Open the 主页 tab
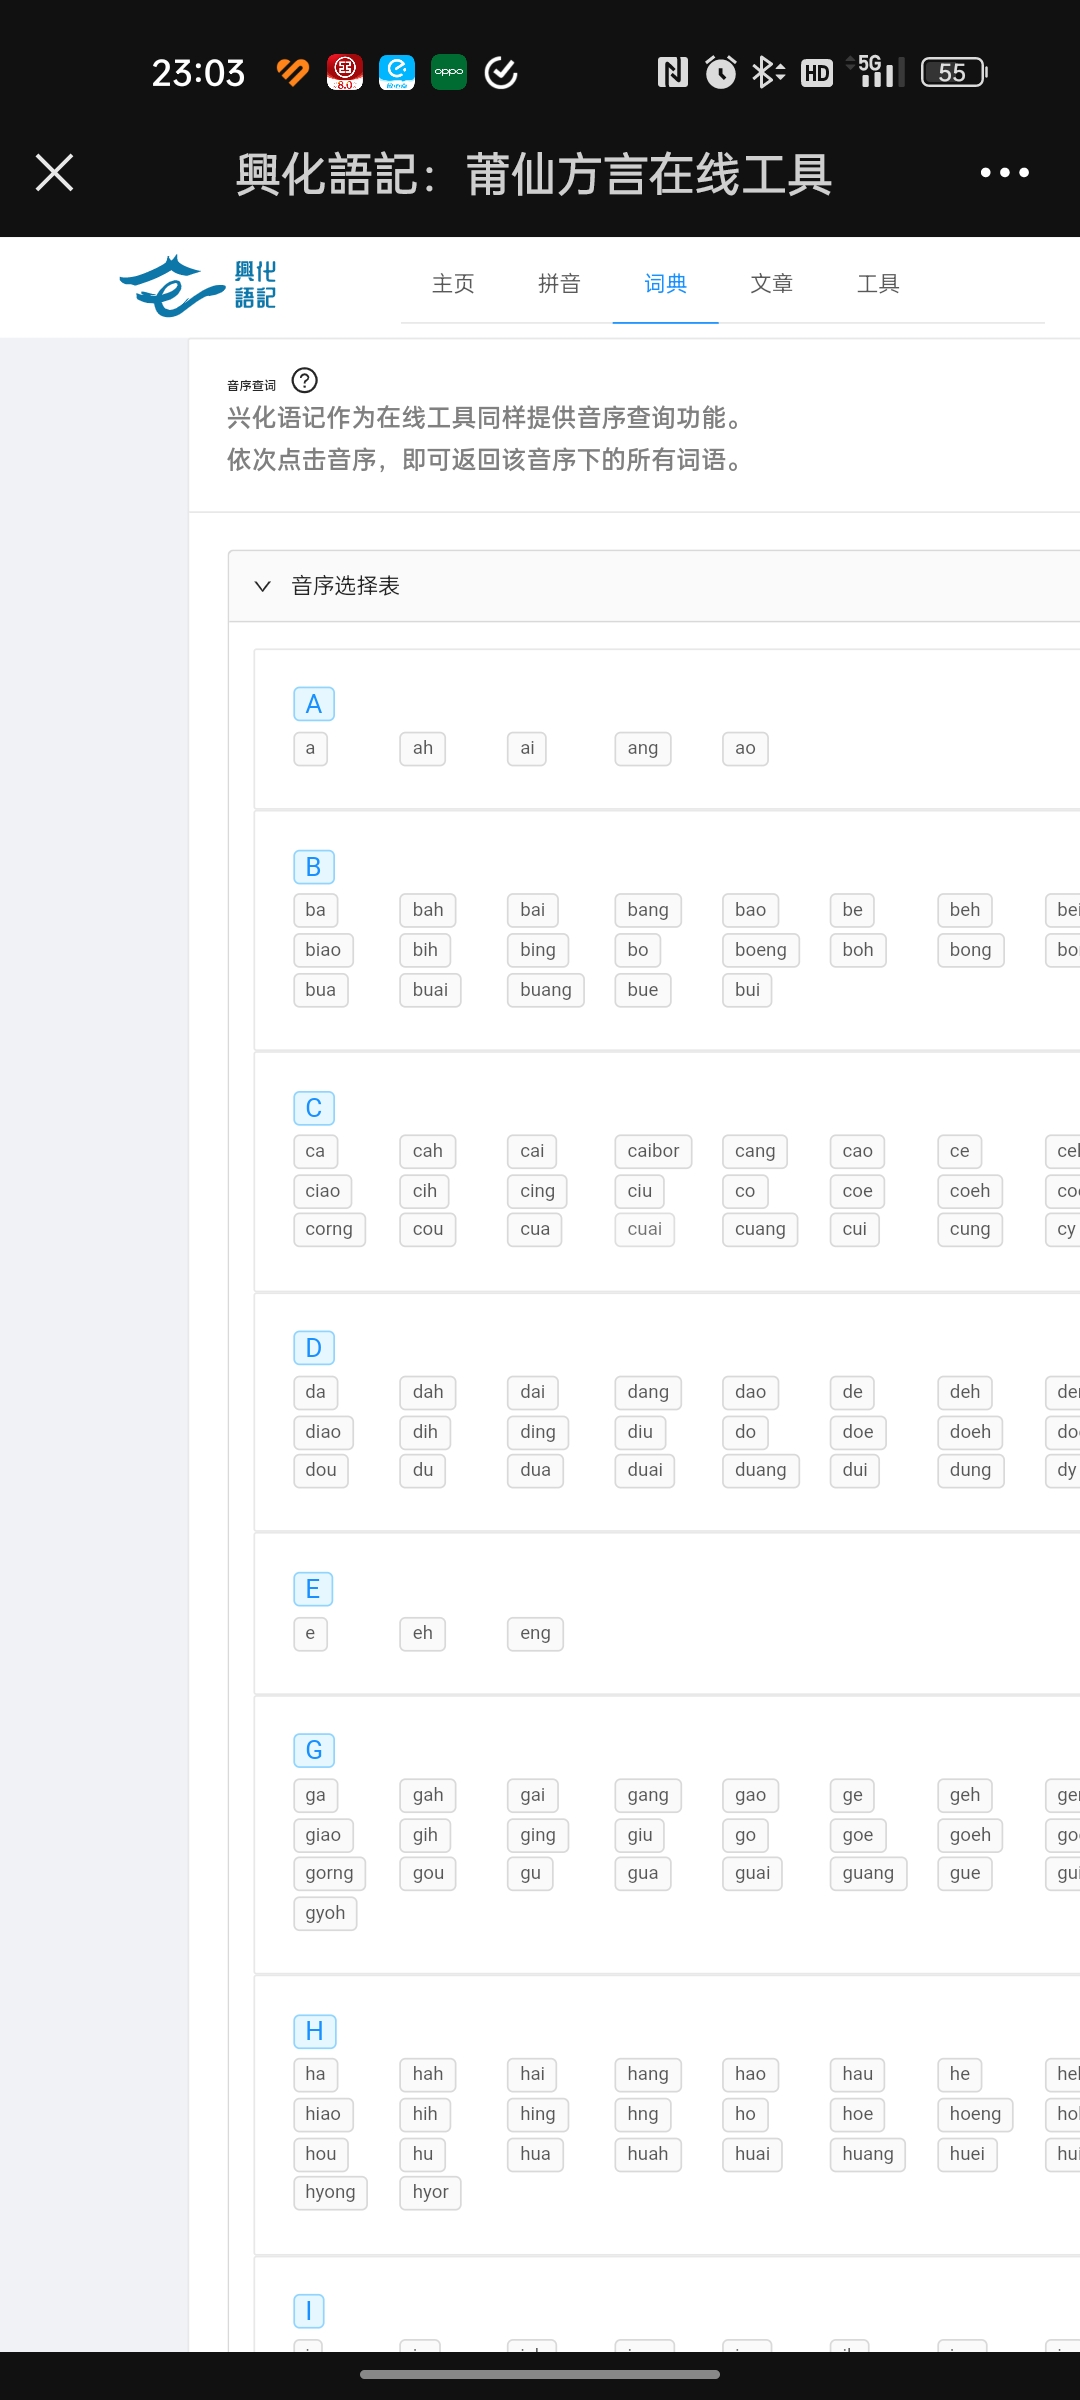The height and width of the screenshot is (2400, 1080). coord(453,284)
